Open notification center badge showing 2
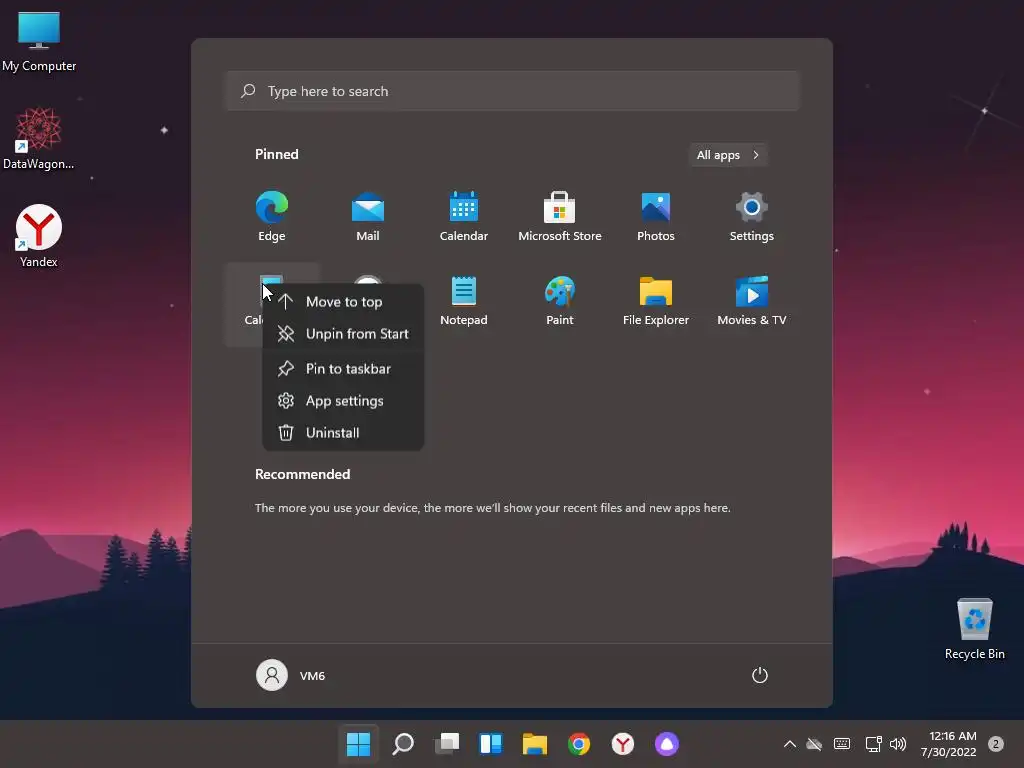Image resolution: width=1024 pixels, height=768 pixels. [996, 744]
